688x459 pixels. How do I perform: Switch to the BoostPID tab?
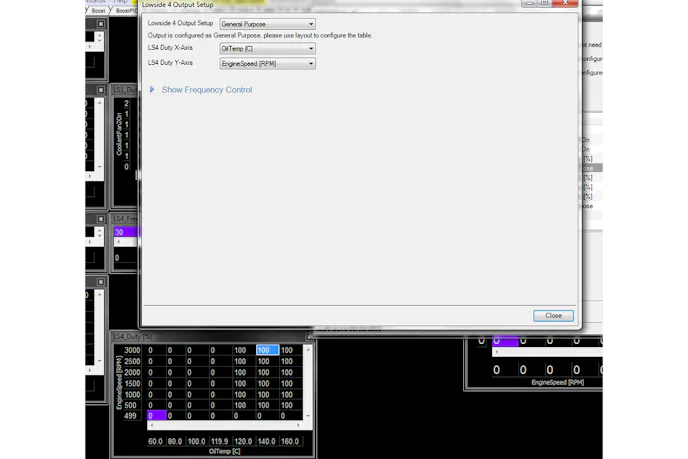[126, 11]
